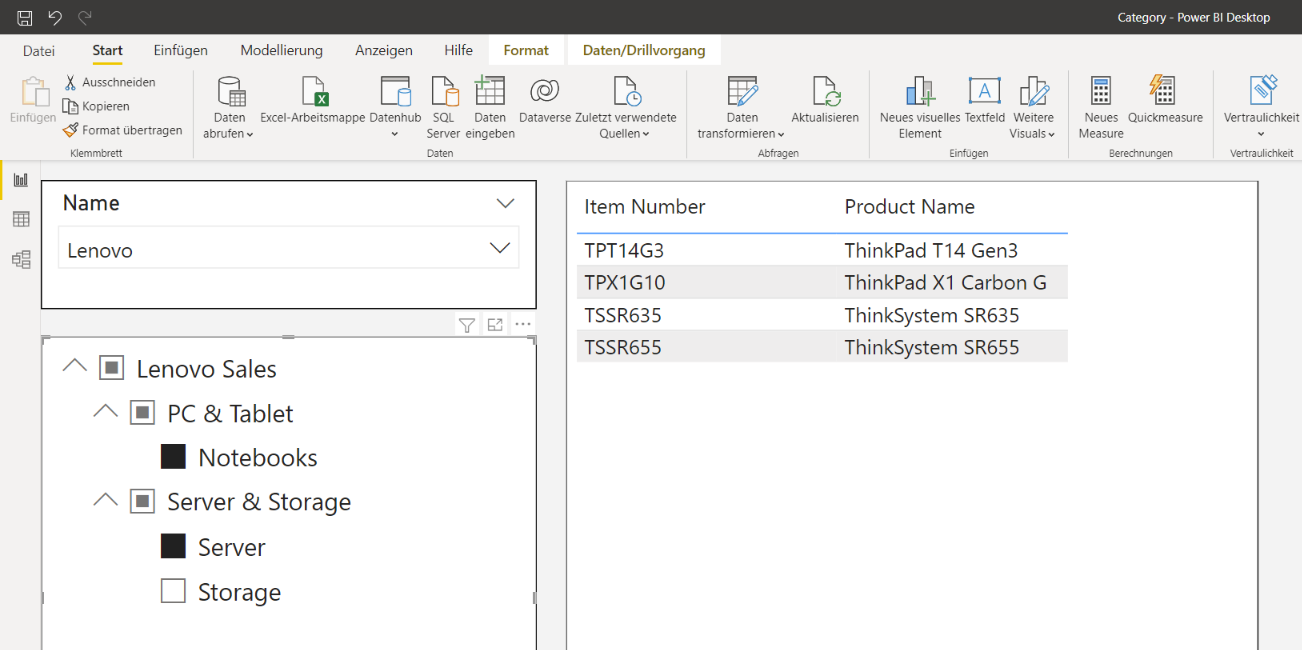1302x650 pixels.
Task: Check the Storage checkbox
Action: coord(173,592)
